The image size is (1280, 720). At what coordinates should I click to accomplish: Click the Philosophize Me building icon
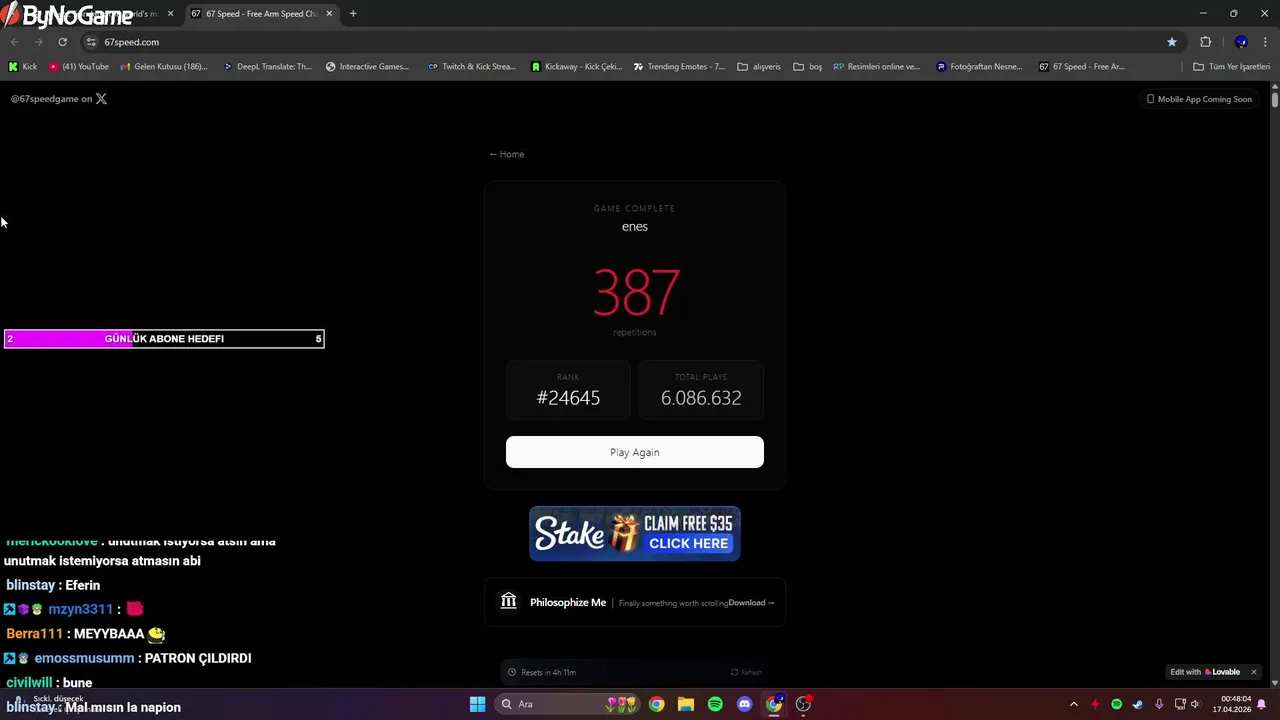point(509,601)
